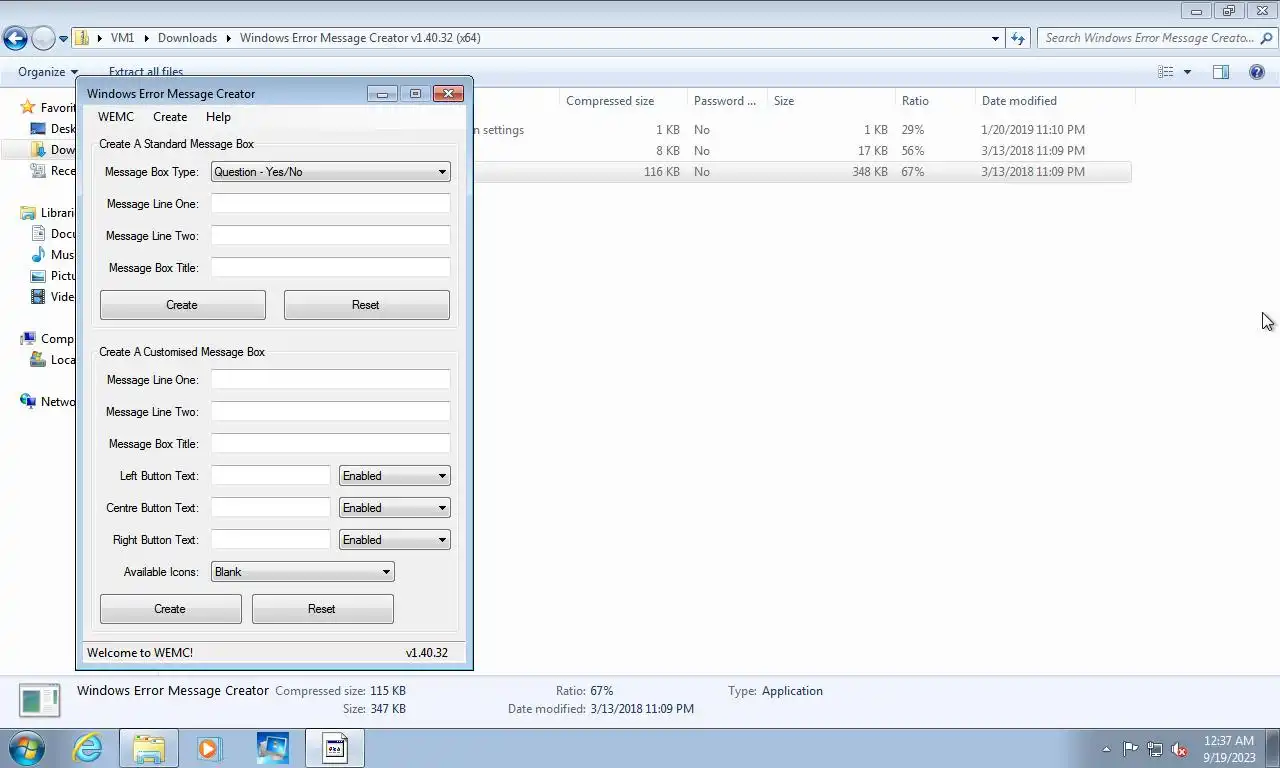1280x768 pixels.
Task: Click customised Message Line Two field
Action: pos(330,412)
